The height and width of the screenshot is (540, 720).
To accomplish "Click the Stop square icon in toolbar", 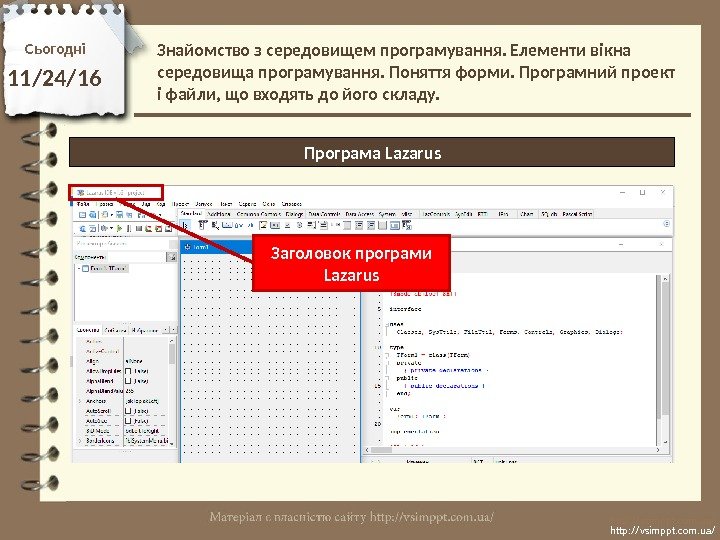I will tap(139, 228).
